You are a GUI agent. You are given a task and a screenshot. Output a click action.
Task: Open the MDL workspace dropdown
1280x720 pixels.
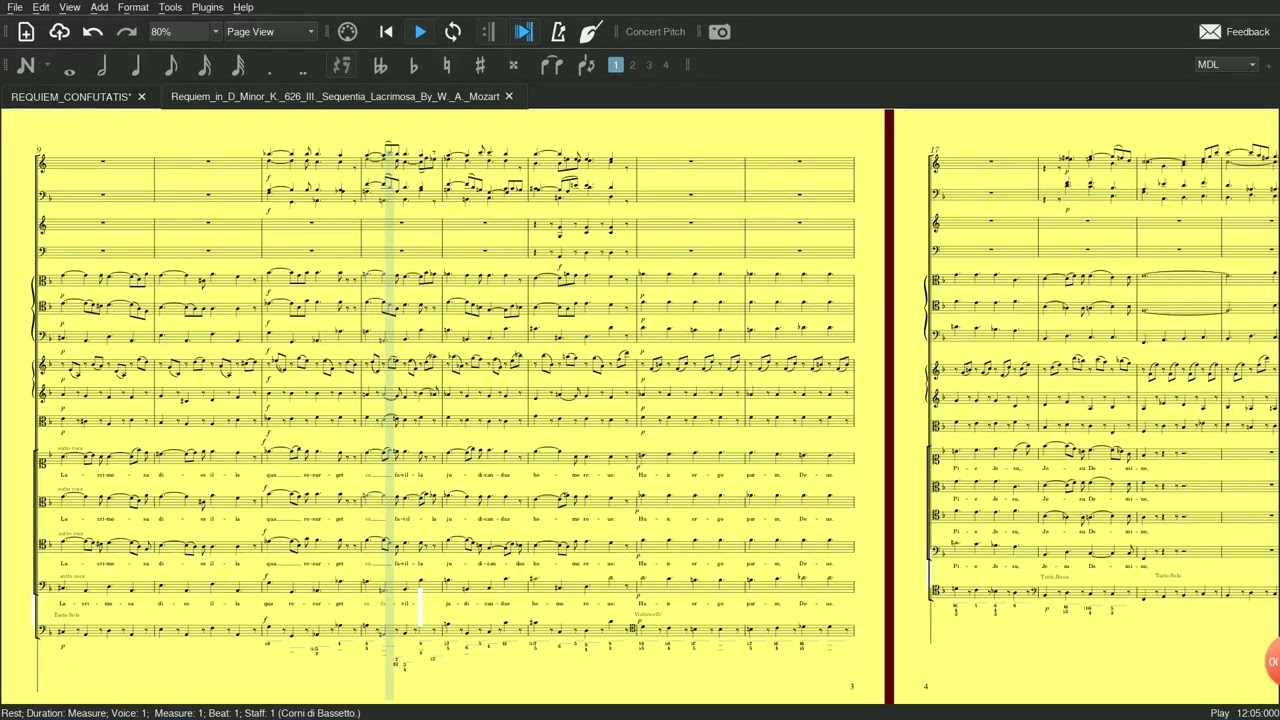point(1227,65)
